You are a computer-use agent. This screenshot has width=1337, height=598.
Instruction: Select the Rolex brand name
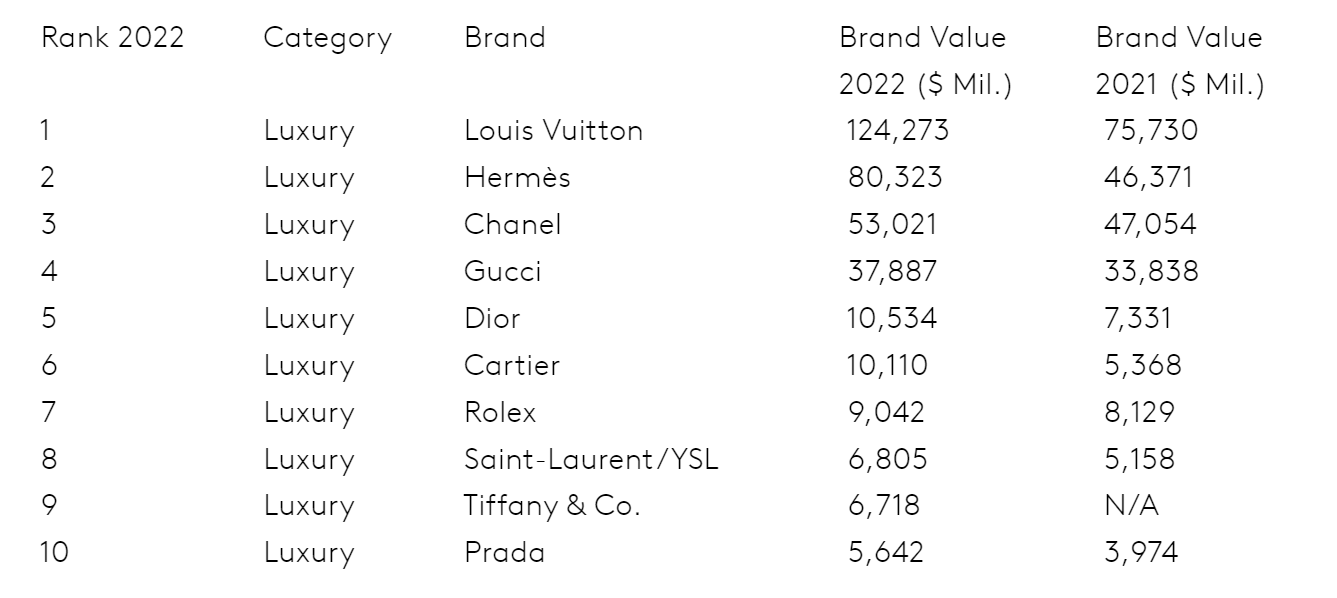501,413
